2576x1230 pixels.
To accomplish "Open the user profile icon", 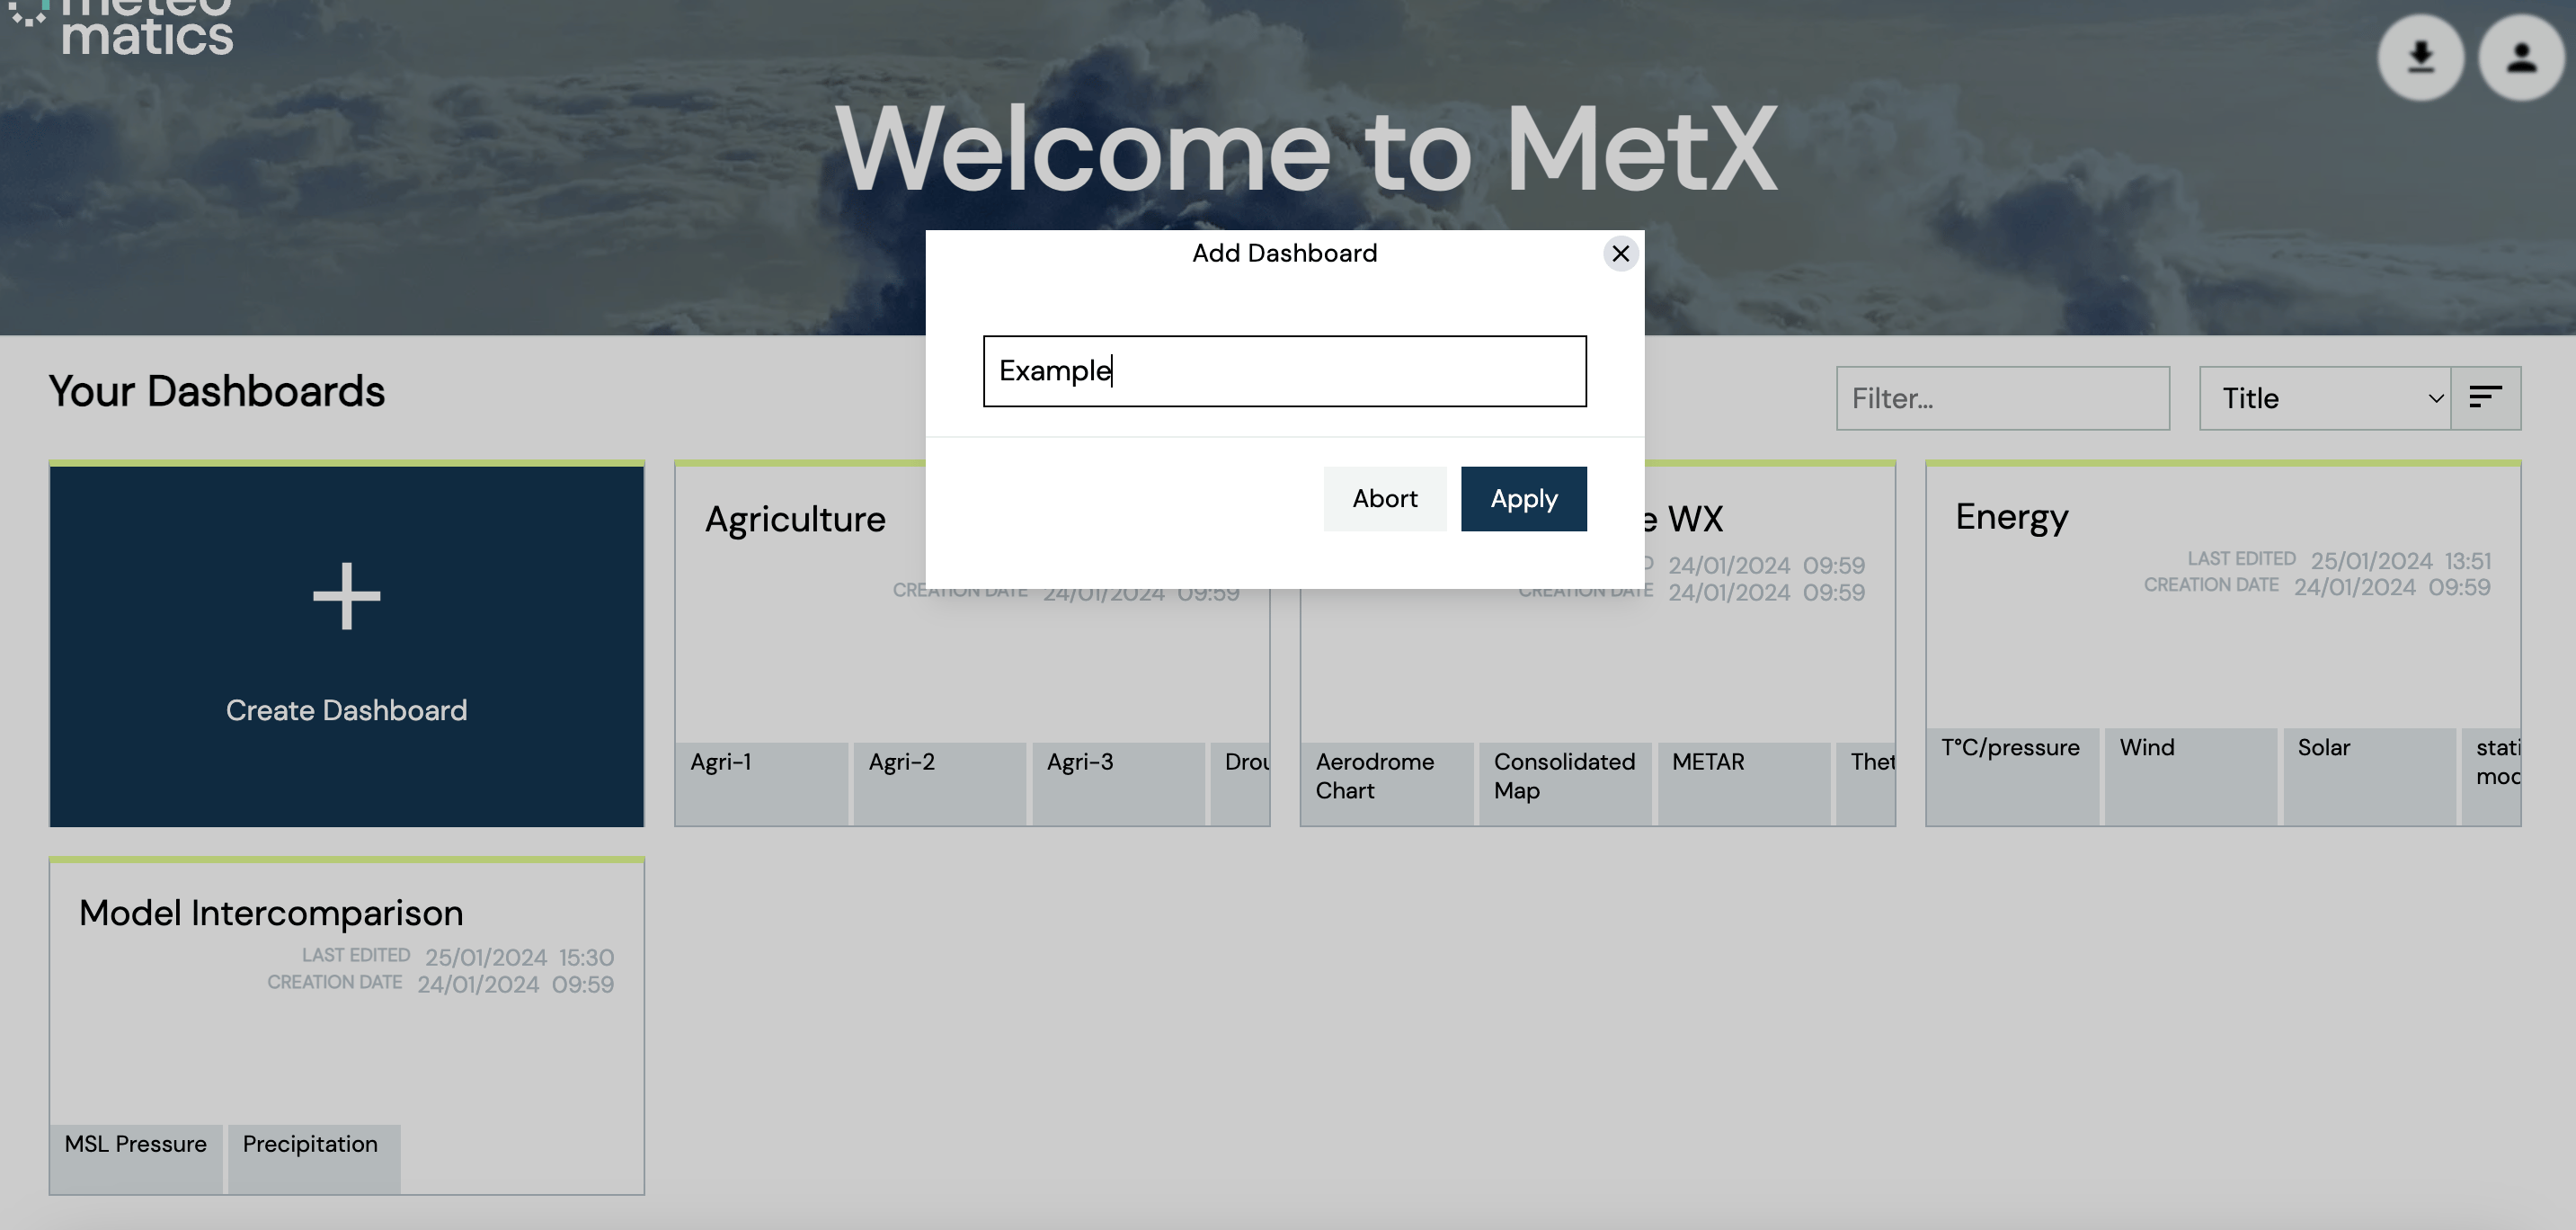I will (2521, 57).
